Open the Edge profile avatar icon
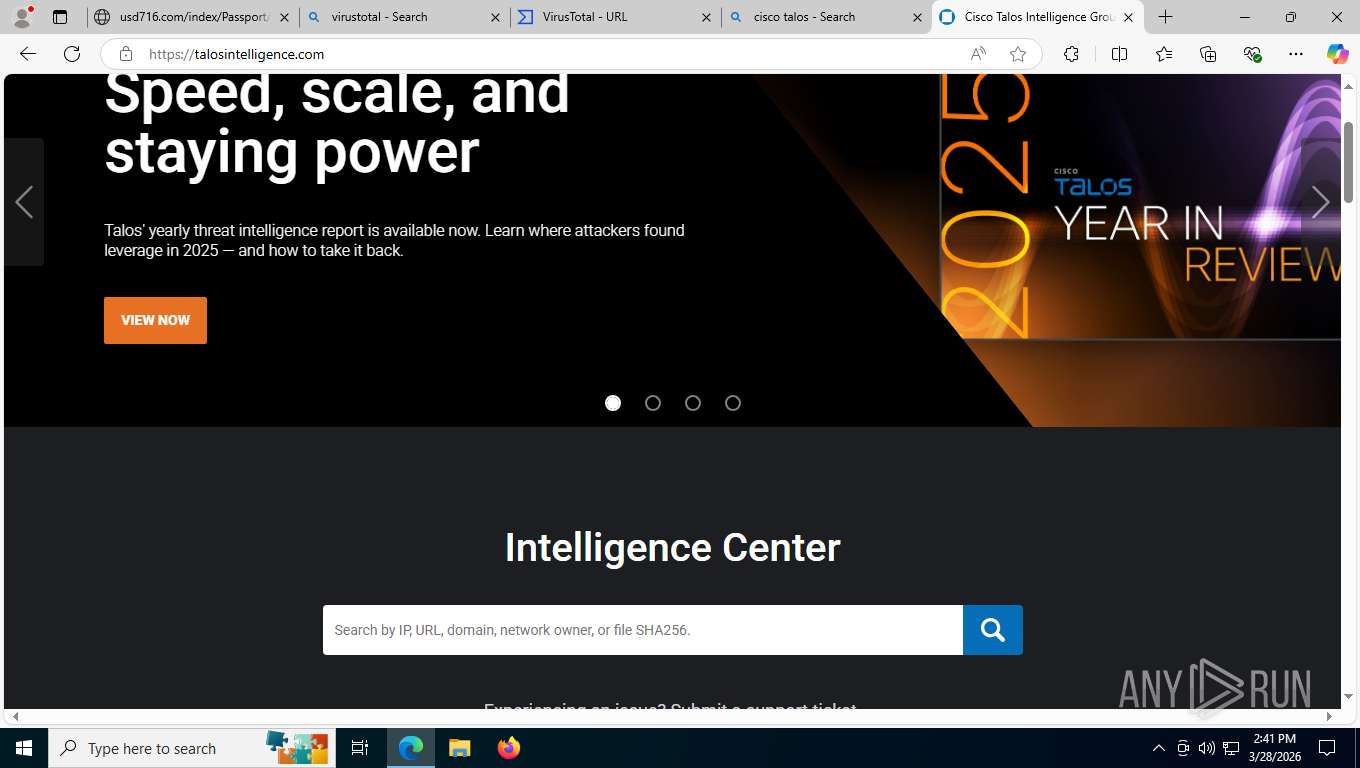 [21, 17]
